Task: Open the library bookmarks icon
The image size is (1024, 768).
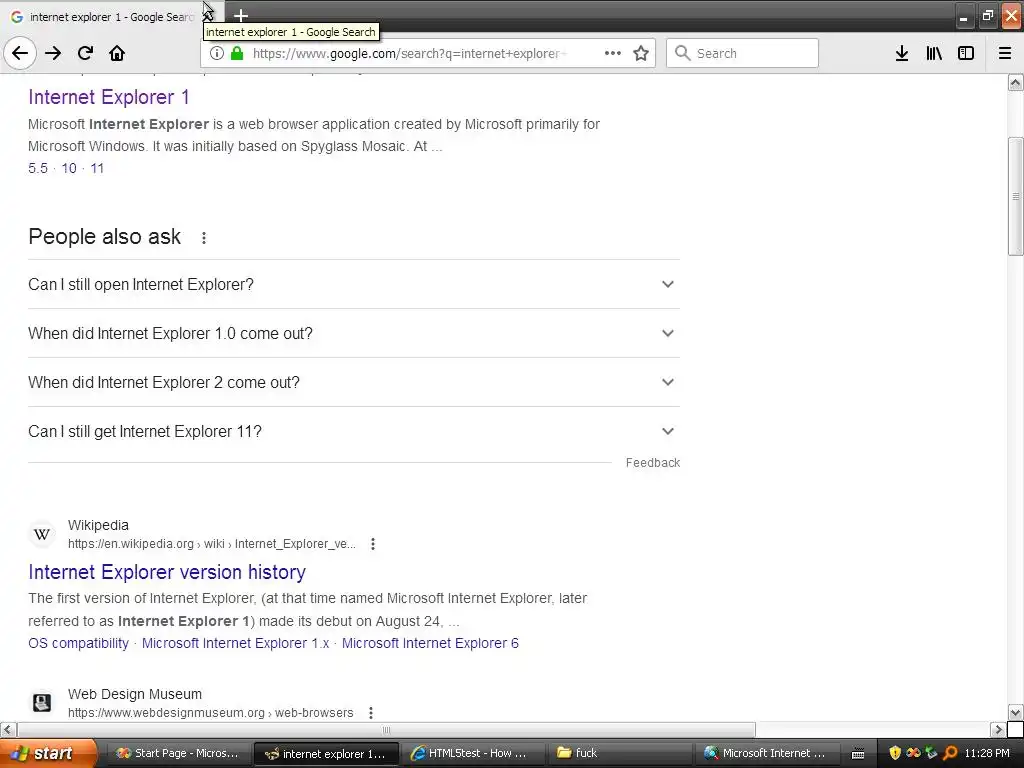Action: [x=934, y=53]
